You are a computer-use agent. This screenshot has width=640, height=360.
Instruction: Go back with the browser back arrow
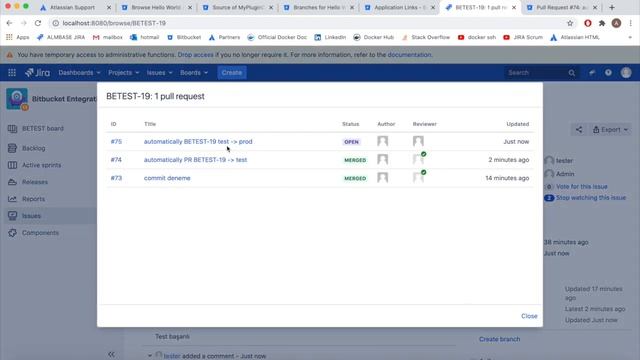point(9,23)
